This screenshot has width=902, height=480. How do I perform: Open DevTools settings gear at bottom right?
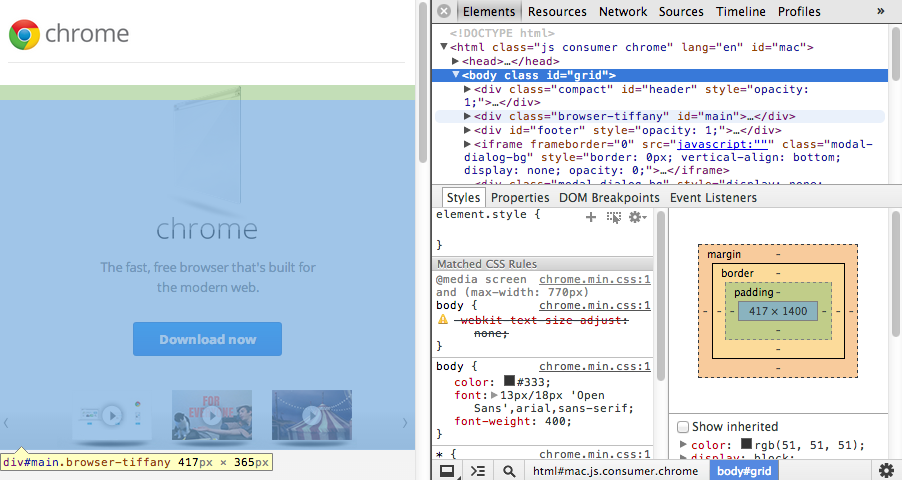pos(886,471)
